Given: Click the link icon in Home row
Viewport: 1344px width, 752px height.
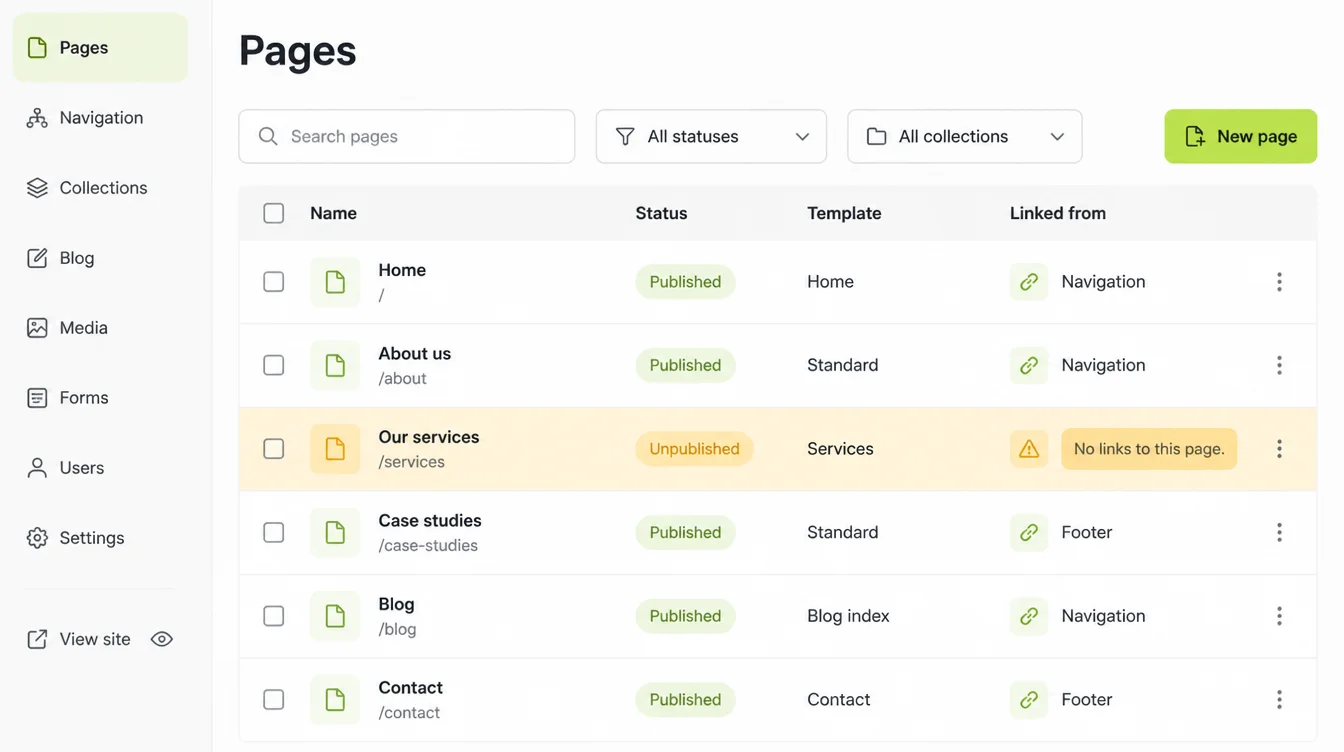Looking at the screenshot, I should [1029, 282].
